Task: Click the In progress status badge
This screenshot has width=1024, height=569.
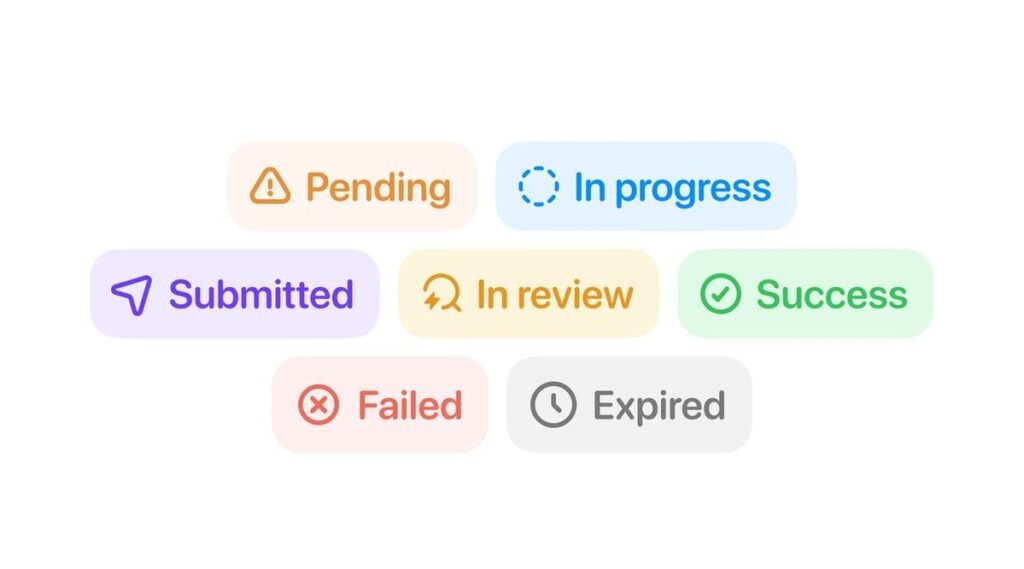Action: point(646,186)
